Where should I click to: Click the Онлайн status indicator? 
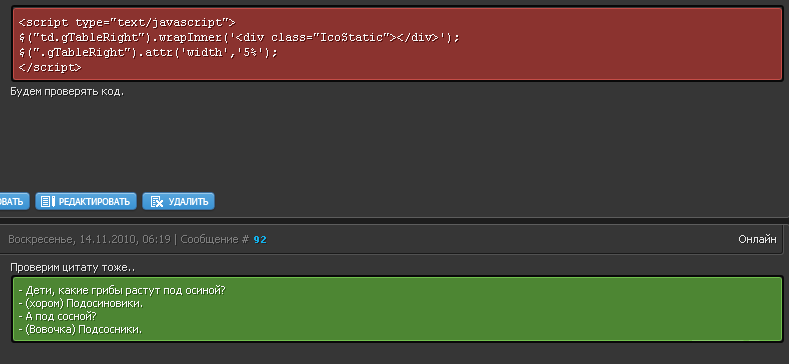[x=757, y=240]
